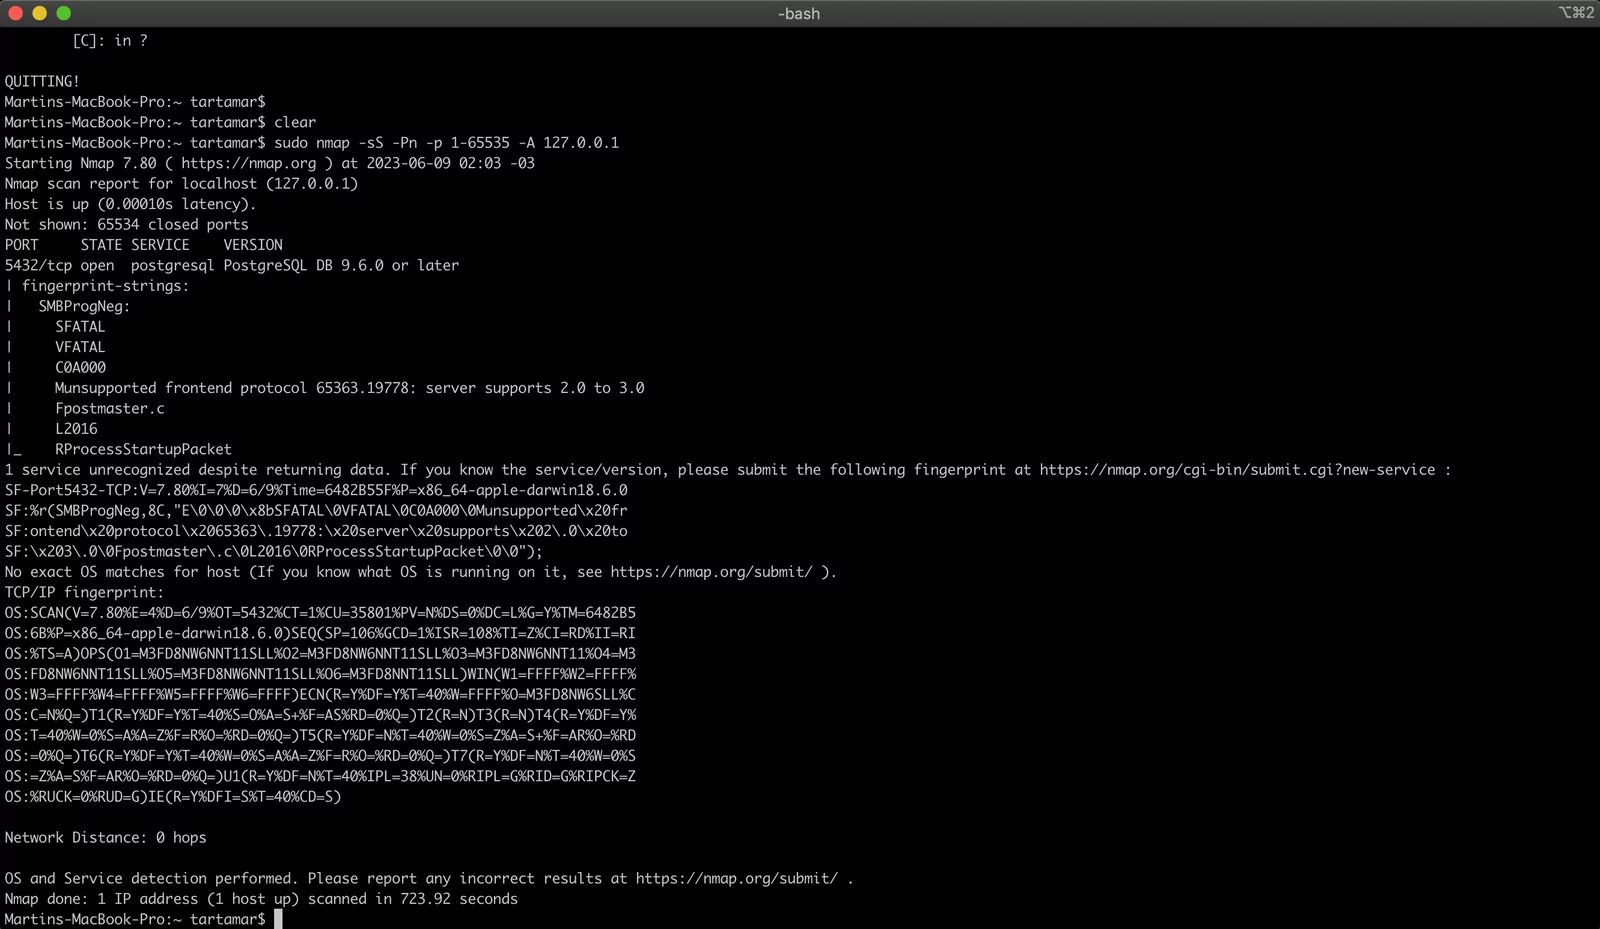Enter full screen with the green button
Screen dimensions: 1600x929
click(62, 13)
